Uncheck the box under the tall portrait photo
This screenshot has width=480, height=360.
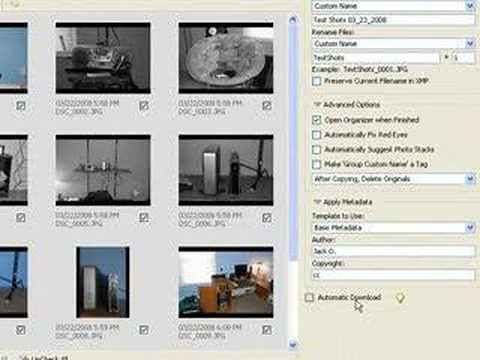pos(144,330)
